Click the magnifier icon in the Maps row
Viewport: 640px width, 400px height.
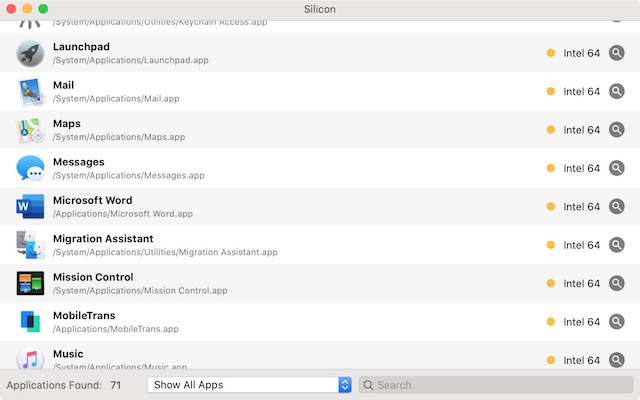[x=617, y=130]
